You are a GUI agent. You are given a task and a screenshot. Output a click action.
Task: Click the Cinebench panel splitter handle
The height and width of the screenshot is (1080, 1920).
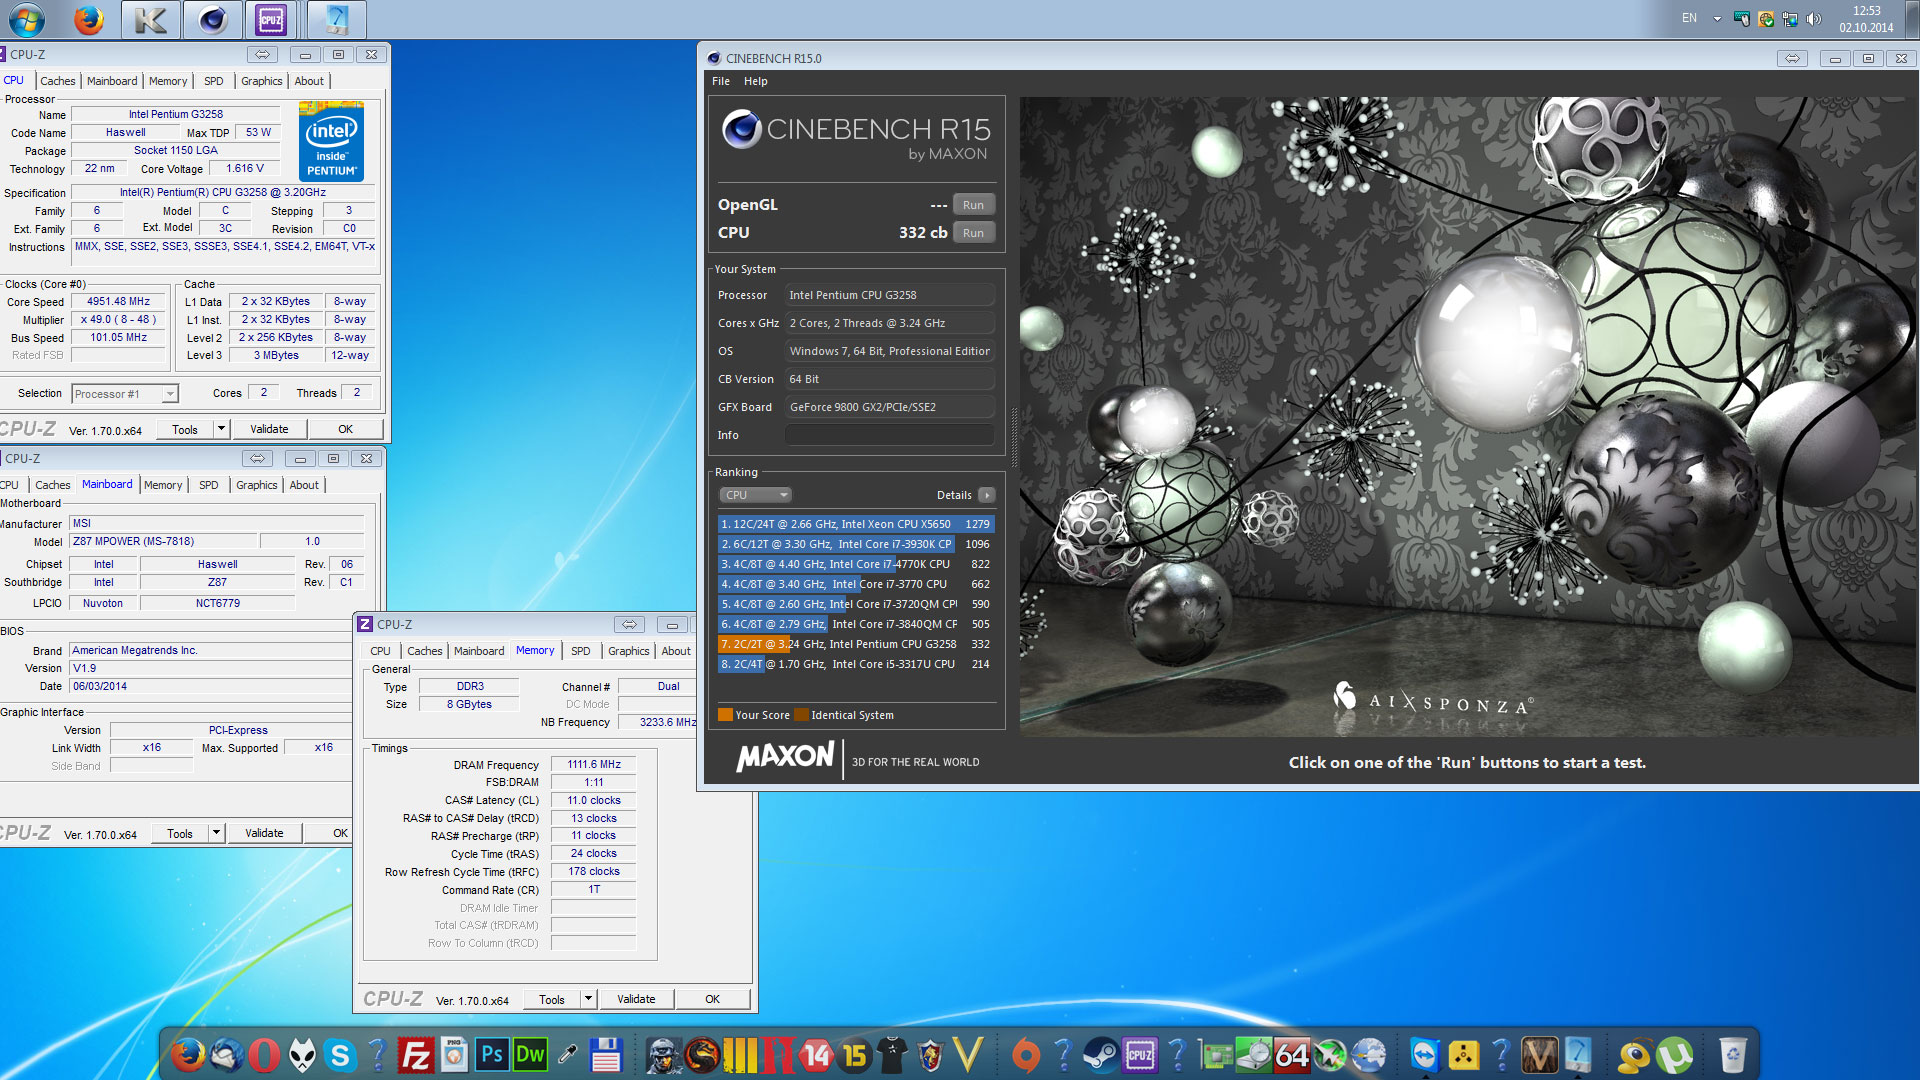point(1013,437)
